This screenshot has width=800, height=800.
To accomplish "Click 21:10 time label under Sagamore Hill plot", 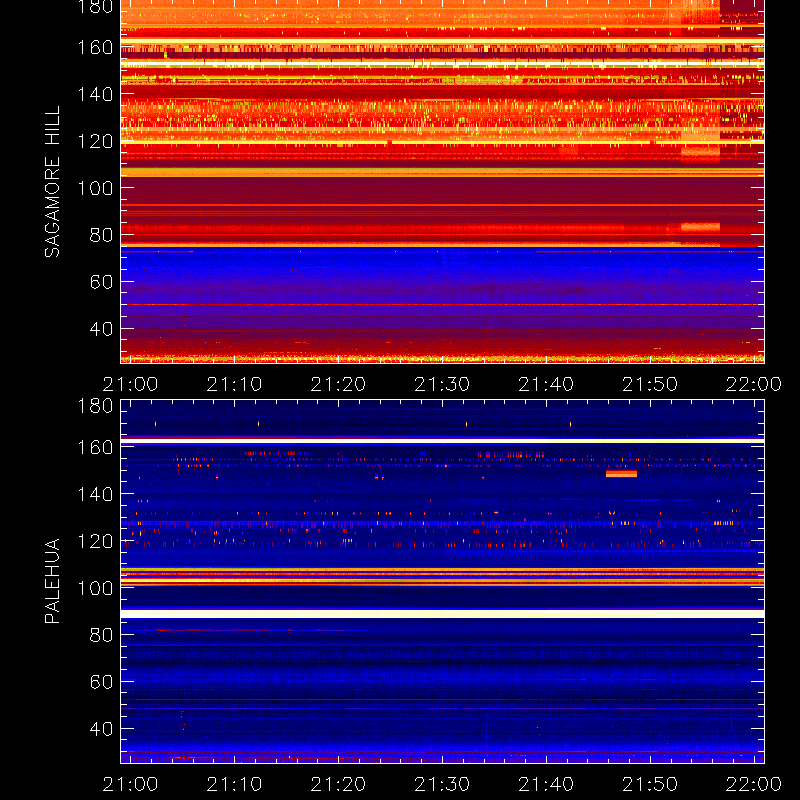I will pyautogui.click(x=234, y=384).
